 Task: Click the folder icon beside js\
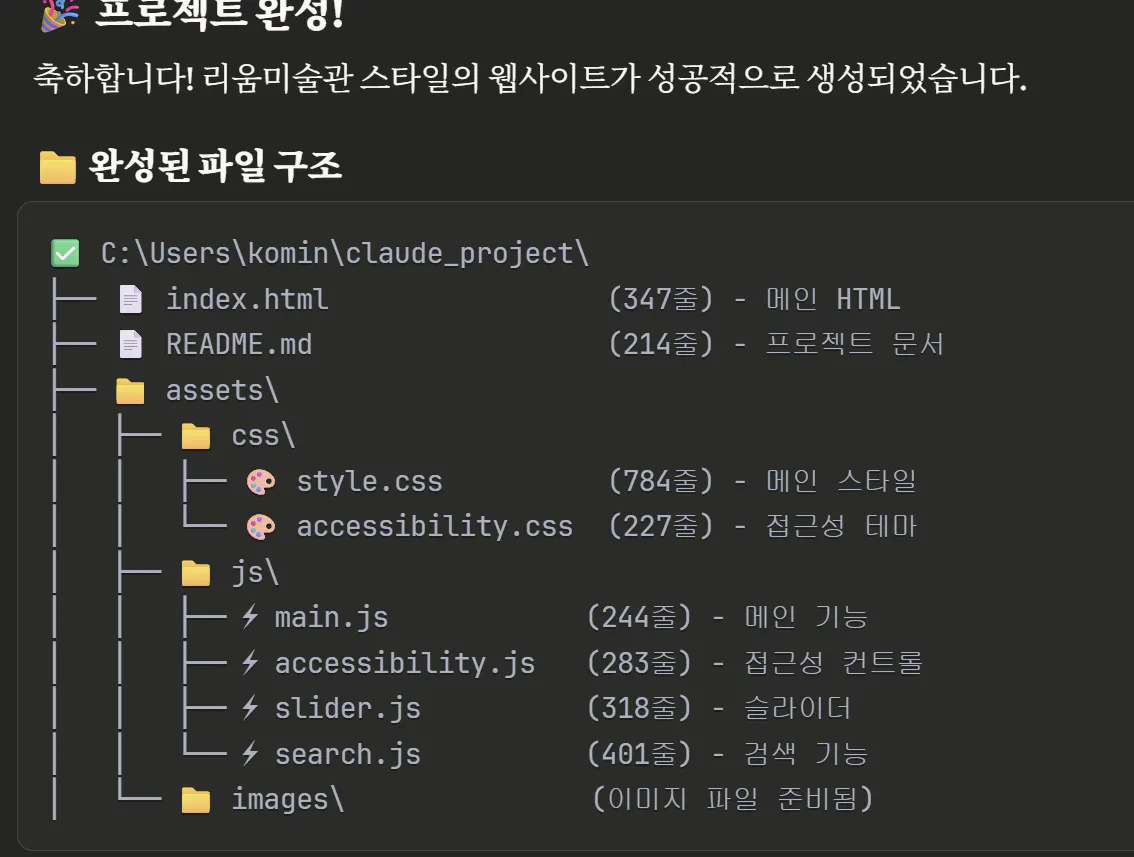[195, 574]
